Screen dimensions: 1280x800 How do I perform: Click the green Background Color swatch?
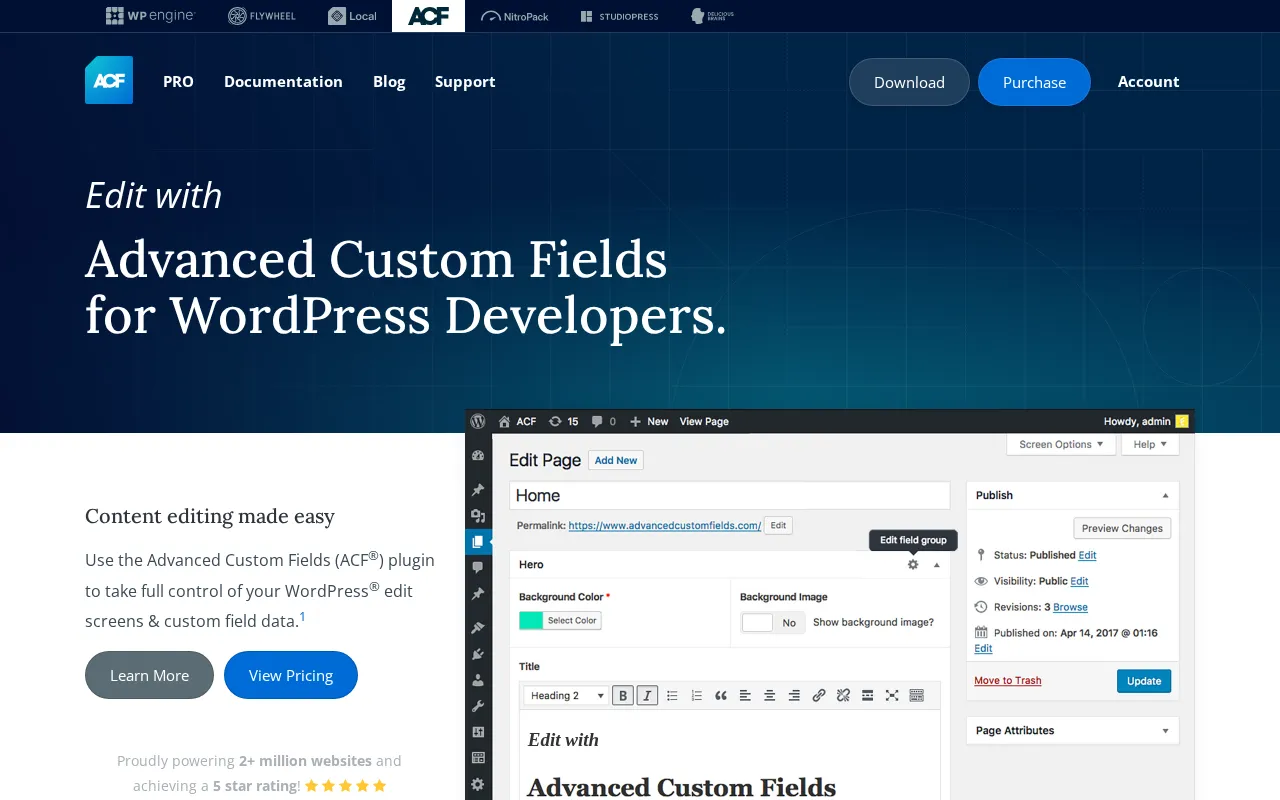pyautogui.click(x=531, y=620)
